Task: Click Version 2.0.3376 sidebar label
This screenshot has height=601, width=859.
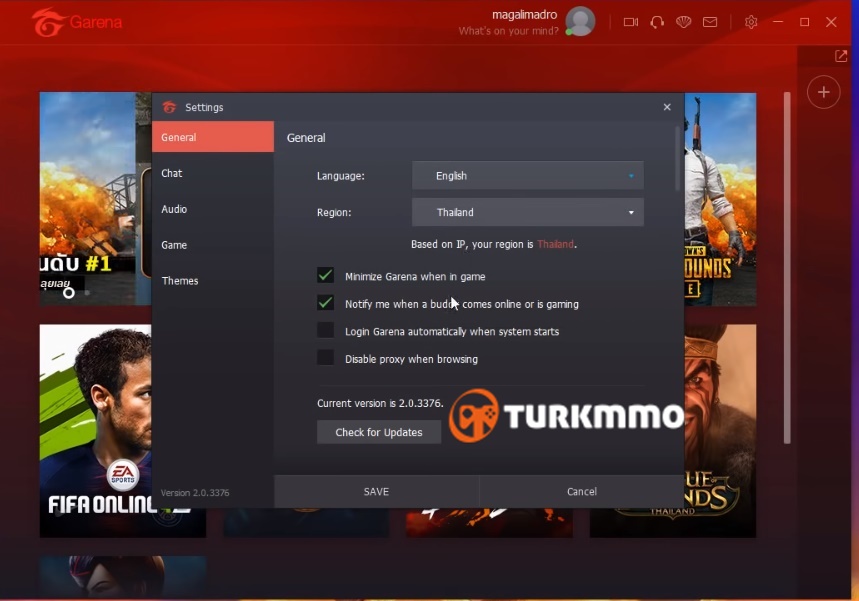Action: coord(195,493)
